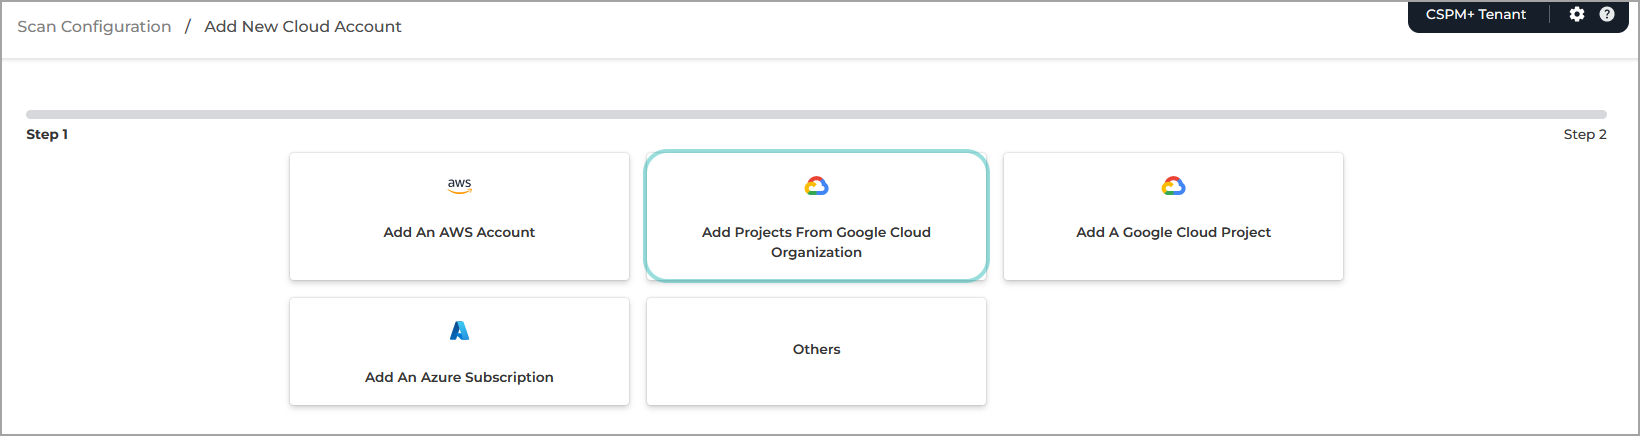Click the AWS logo icon

459,185
